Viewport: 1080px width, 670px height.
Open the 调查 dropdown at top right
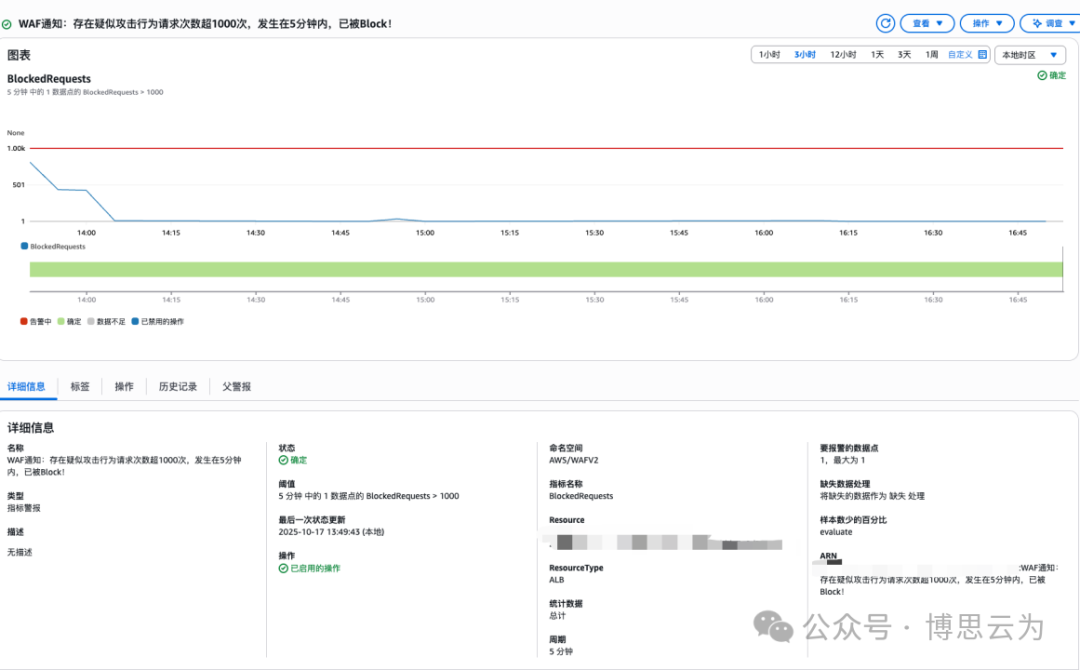tap(1051, 23)
